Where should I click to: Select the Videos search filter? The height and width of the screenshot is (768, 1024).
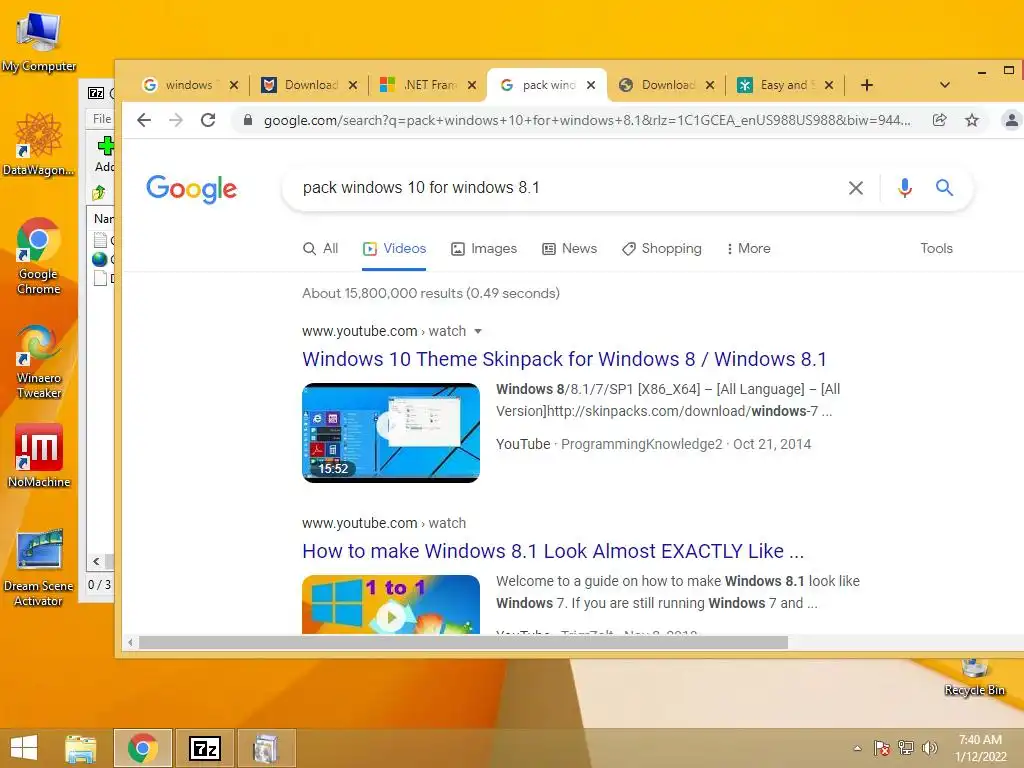(x=394, y=249)
